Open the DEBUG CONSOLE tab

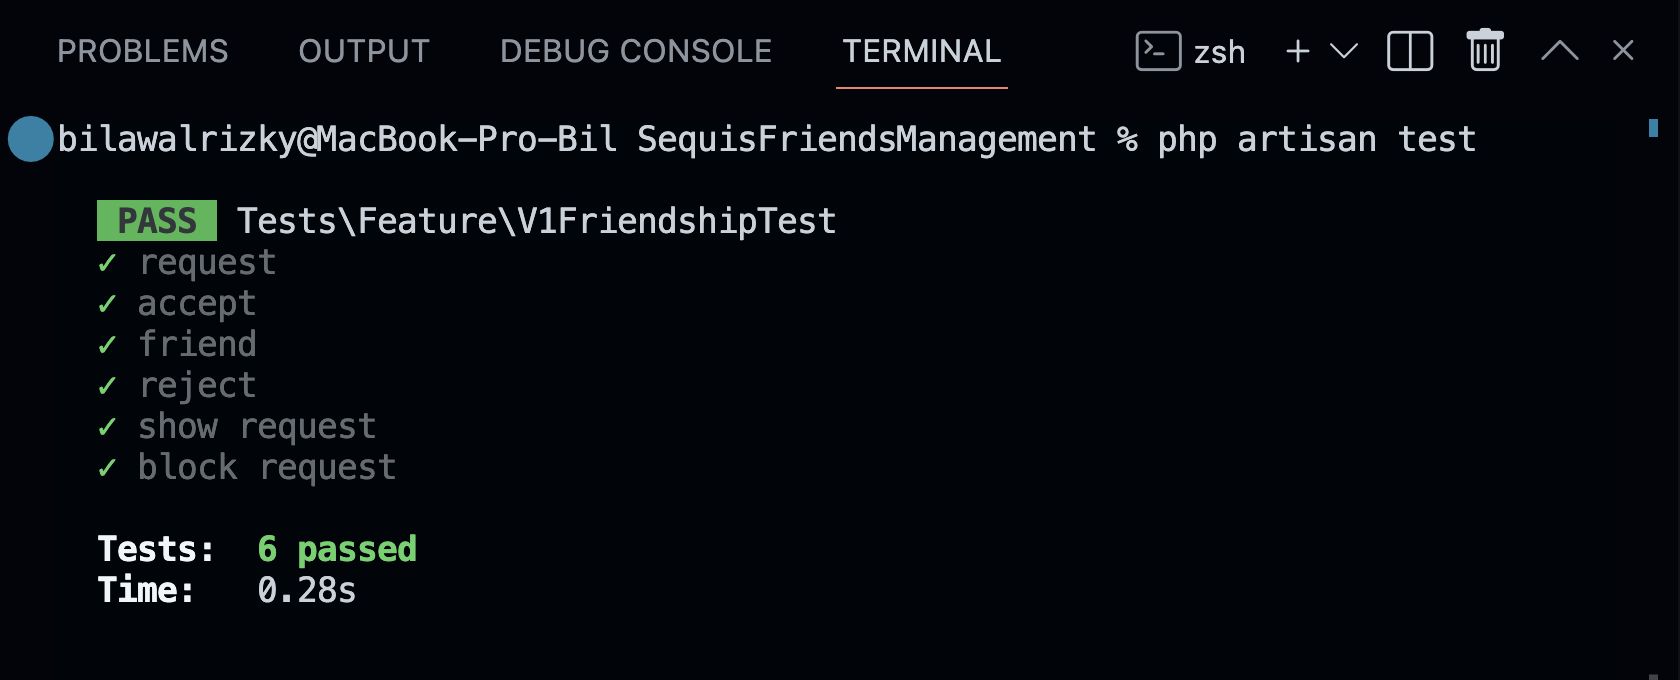637,51
